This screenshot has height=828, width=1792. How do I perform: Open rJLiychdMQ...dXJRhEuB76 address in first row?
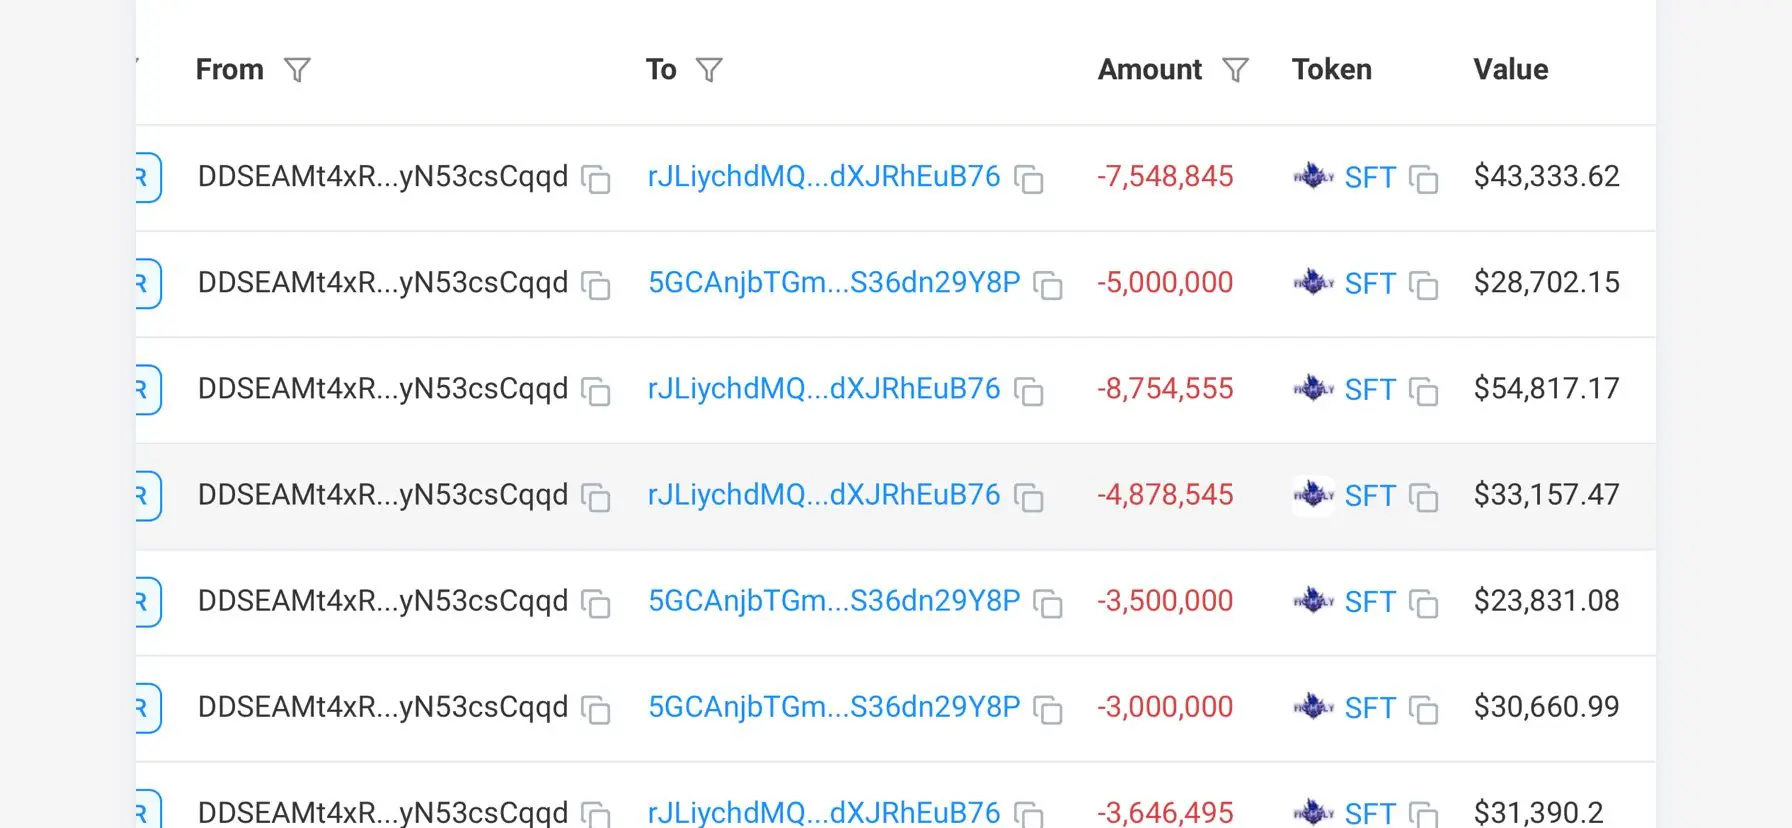tap(823, 177)
